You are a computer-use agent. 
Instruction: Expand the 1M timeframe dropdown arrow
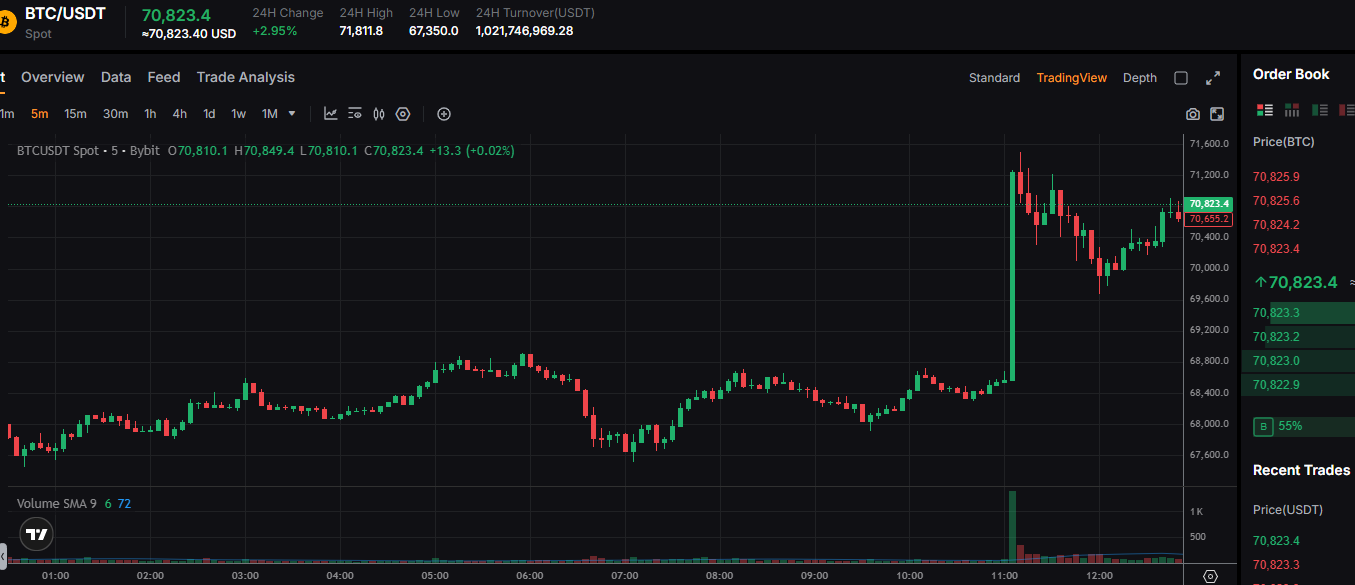point(291,113)
